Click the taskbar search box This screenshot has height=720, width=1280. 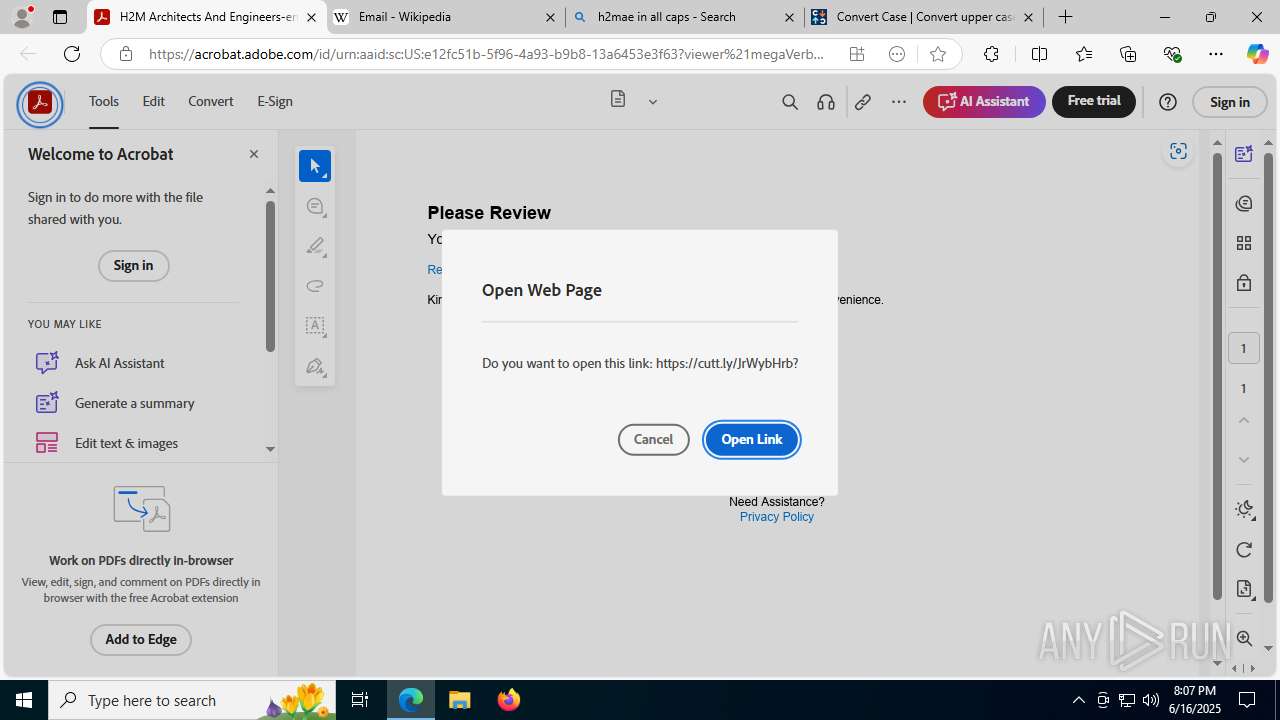click(190, 700)
